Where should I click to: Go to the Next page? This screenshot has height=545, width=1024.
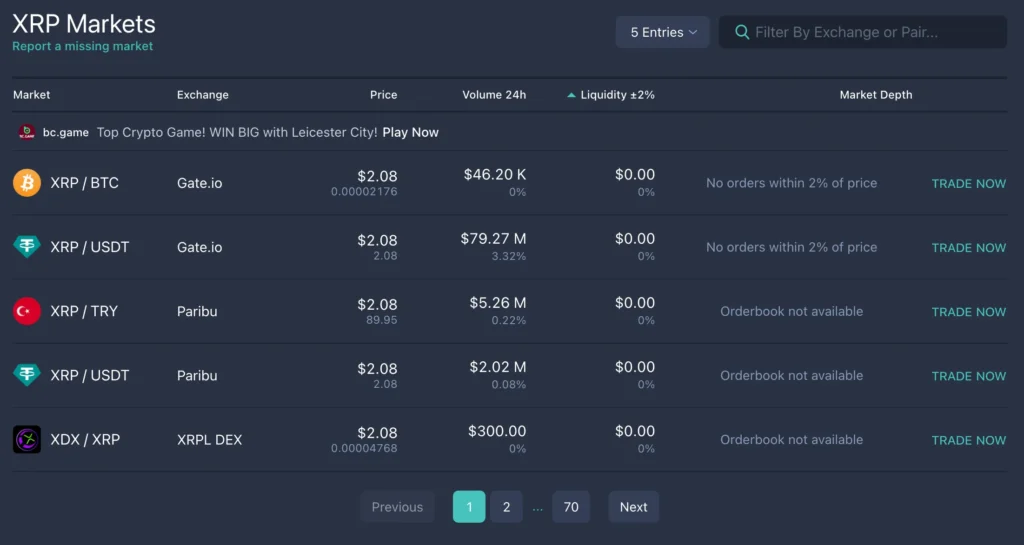coord(633,506)
